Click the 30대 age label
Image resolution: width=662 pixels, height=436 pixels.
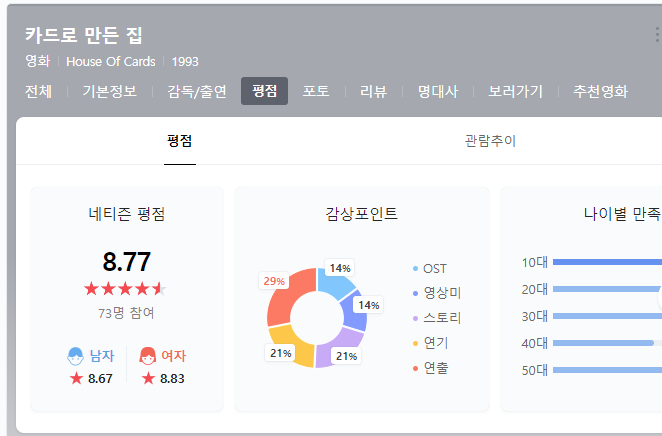(534, 317)
